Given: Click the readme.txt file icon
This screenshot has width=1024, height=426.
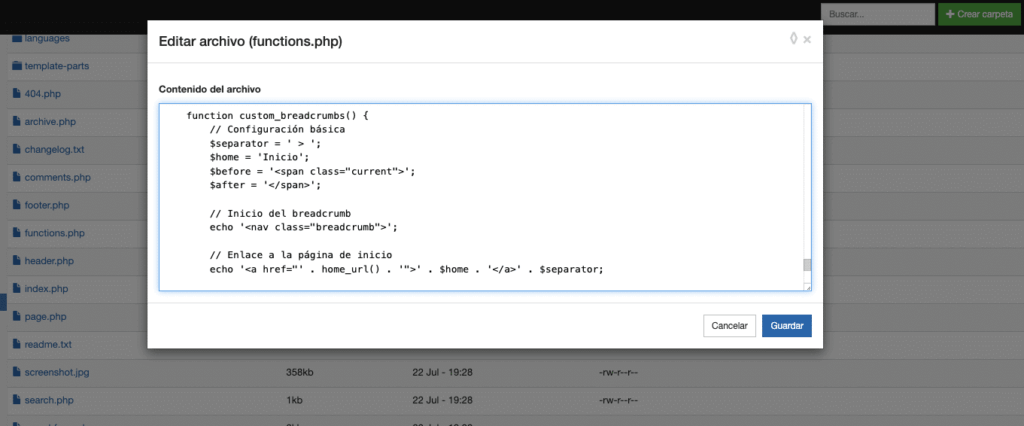Looking at the screenshot, I should tap(16, 344).
